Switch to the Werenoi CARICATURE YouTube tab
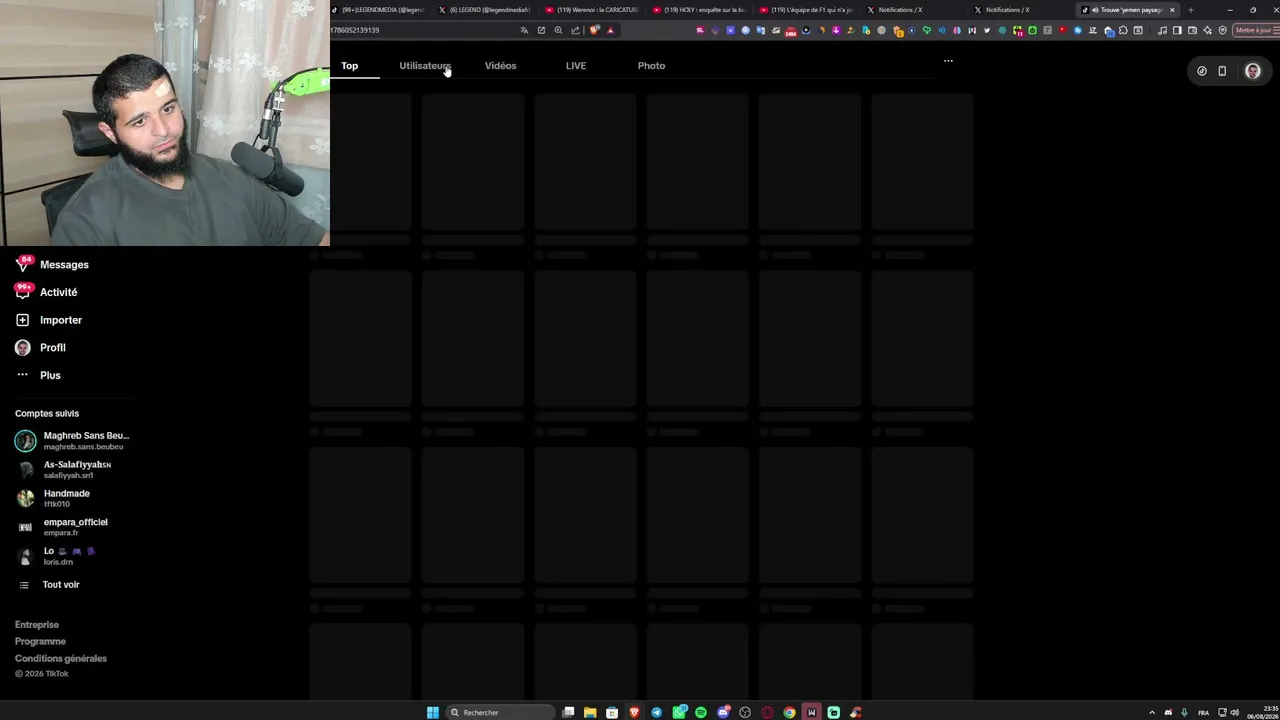 (x=594, y=10)
